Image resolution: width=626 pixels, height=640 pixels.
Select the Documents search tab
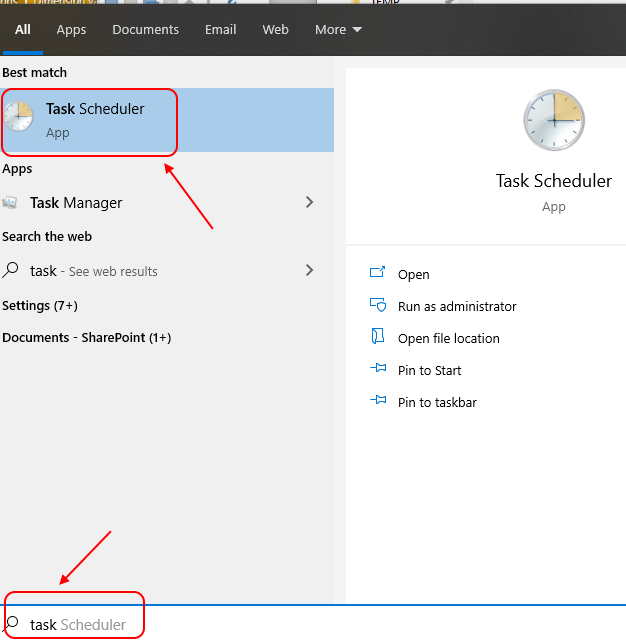tap(145, 30)
